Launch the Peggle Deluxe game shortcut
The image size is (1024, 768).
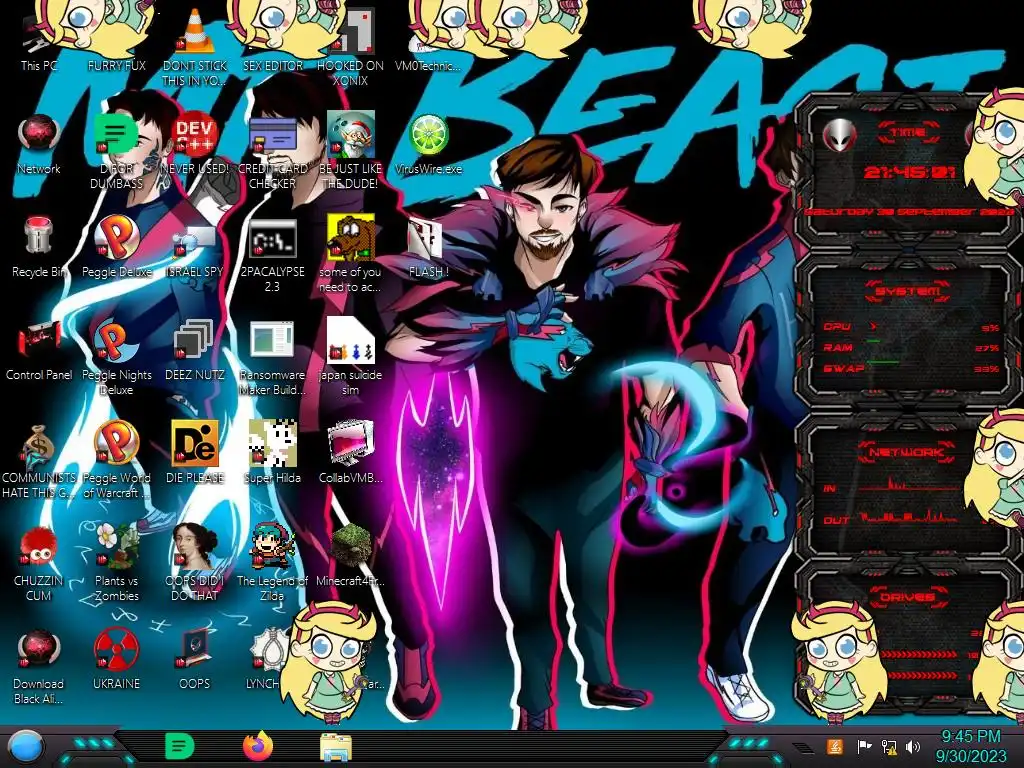[116, 247]
